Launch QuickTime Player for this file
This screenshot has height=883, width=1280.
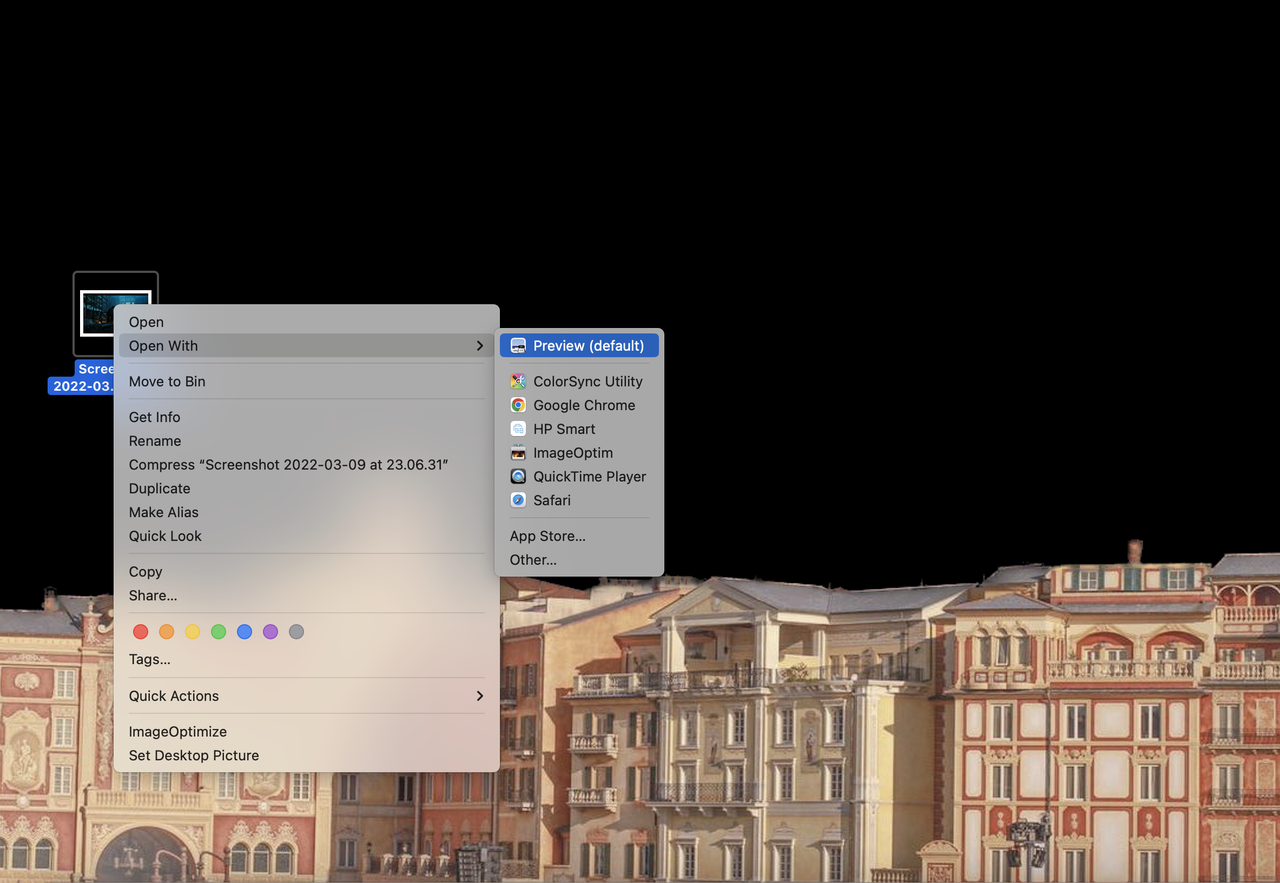588,476
